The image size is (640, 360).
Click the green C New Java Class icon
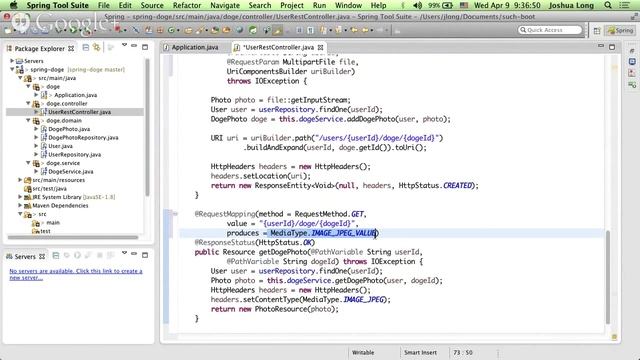[x=171, y=30]
